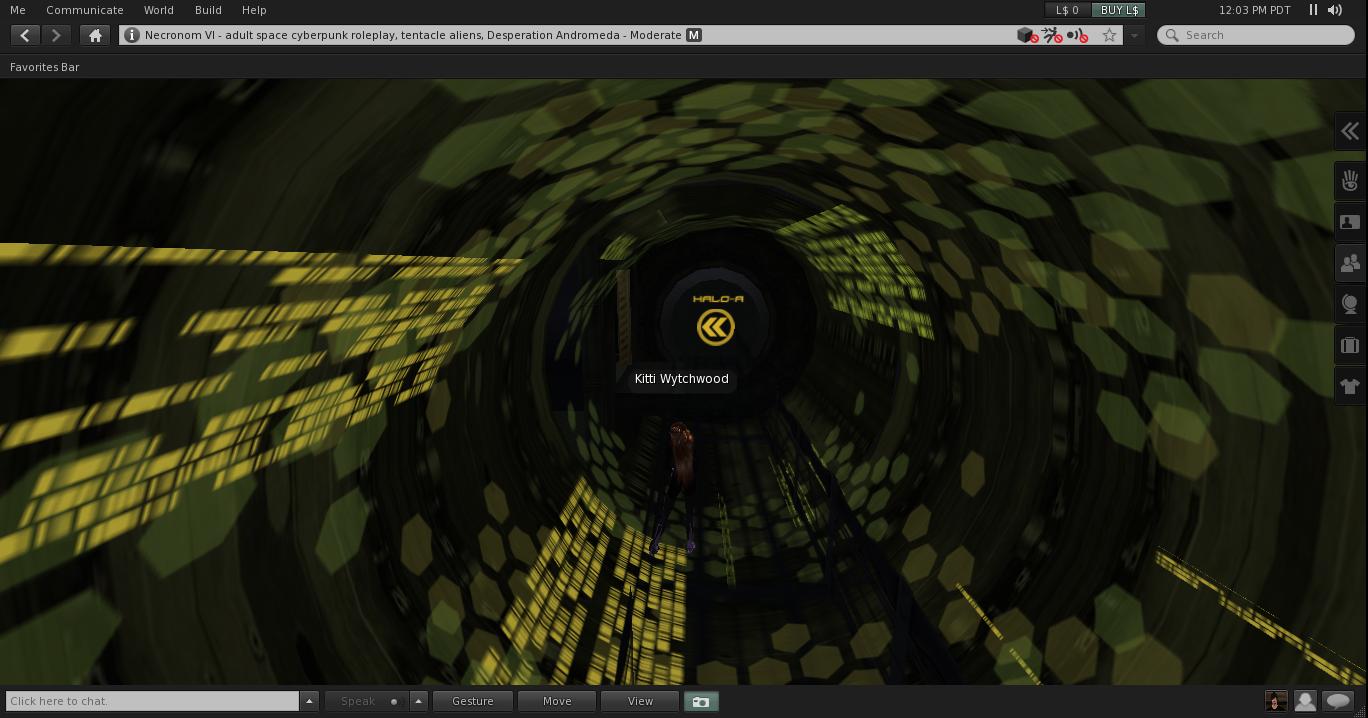Go back with the left arrow navigation button
The image size is (1368, 718).
click(x=25, y=35)
